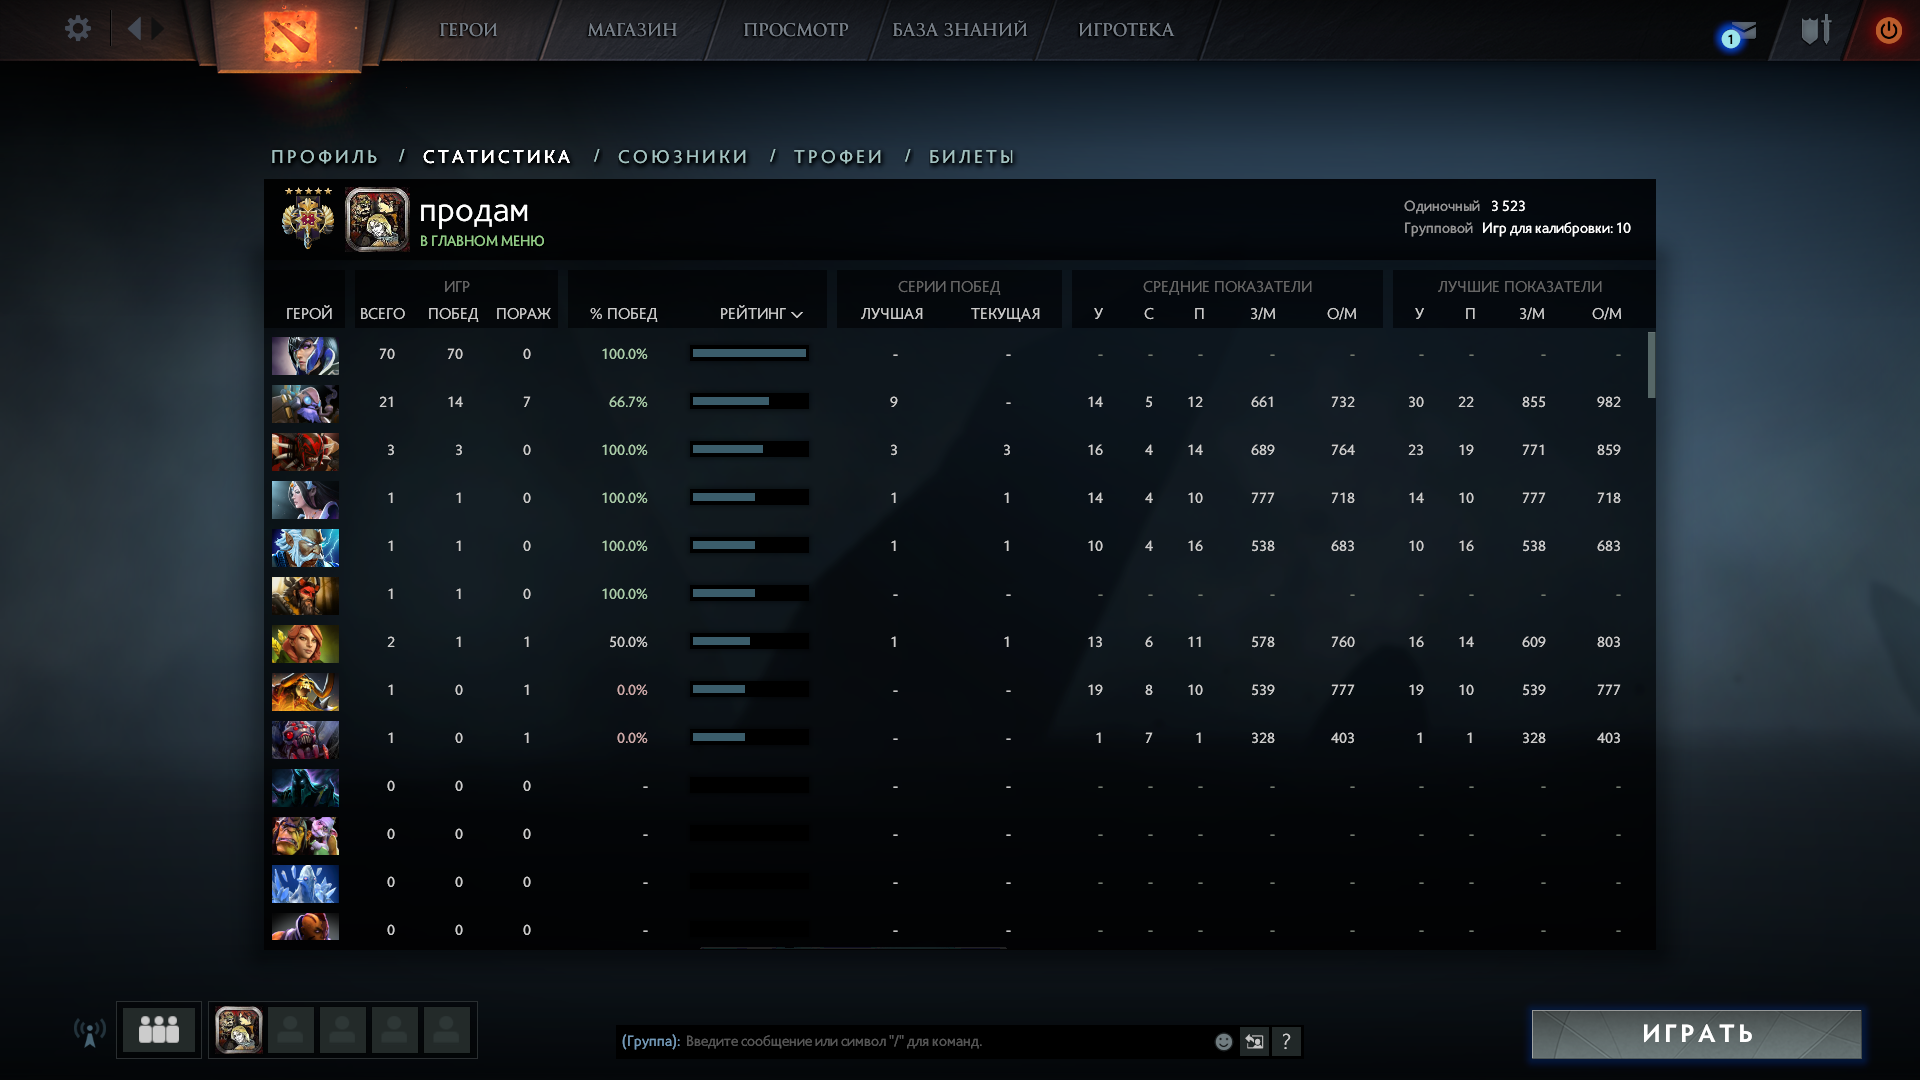Toggle the voice chat broadcast icon

[89, 1031]
